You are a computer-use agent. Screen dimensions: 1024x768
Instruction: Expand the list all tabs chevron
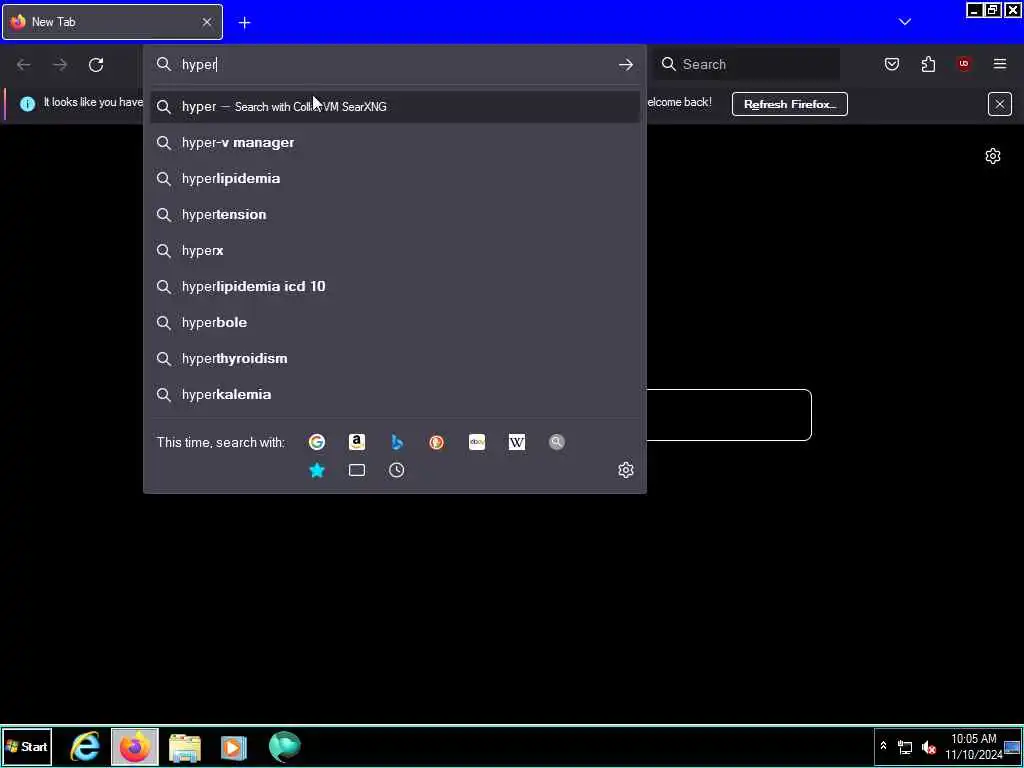[x=904, y=22]
